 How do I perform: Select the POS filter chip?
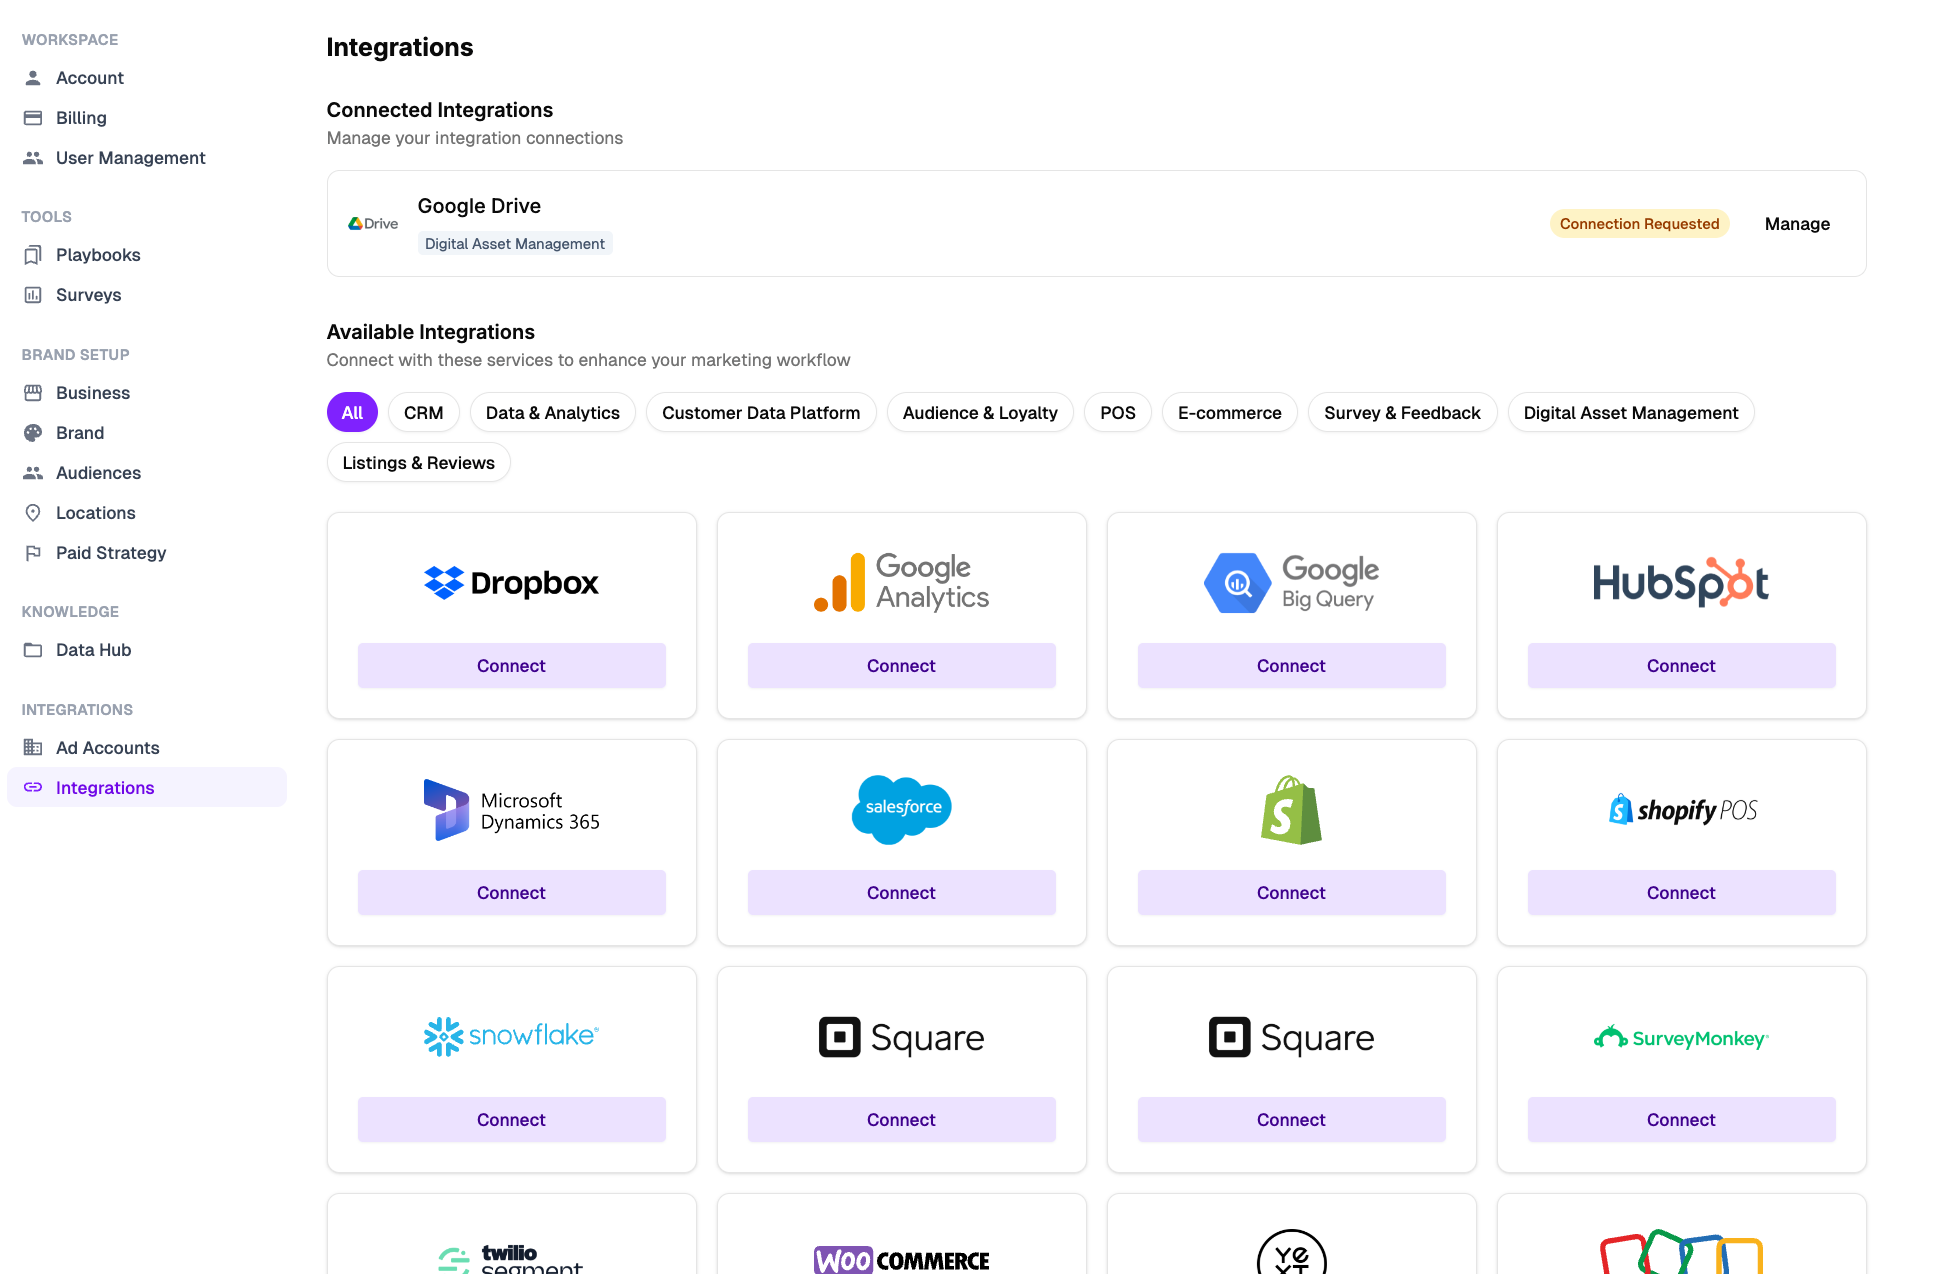[x=1118, y=413]
